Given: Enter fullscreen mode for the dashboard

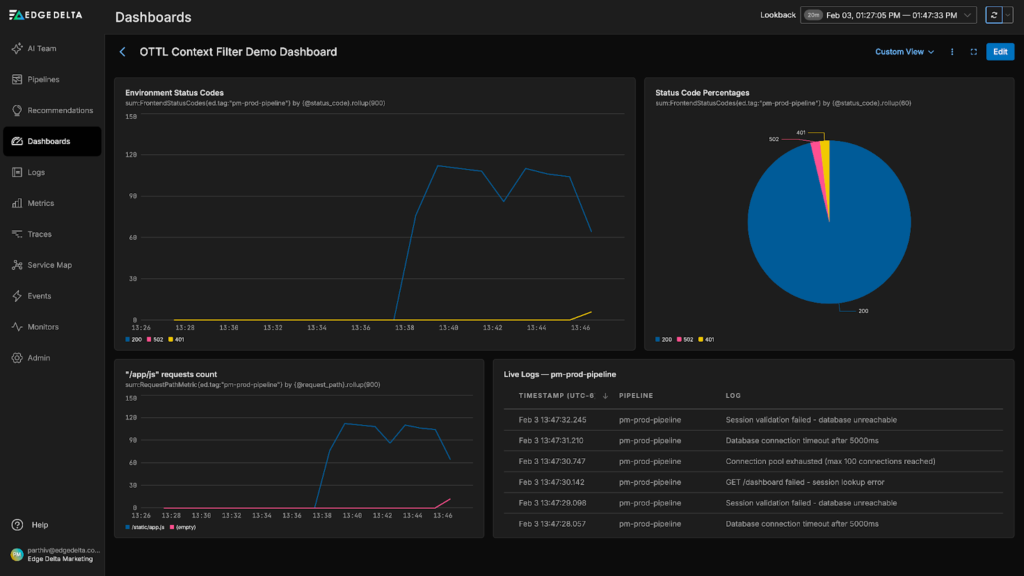Looking at the screenshot, I should (973, 52).
